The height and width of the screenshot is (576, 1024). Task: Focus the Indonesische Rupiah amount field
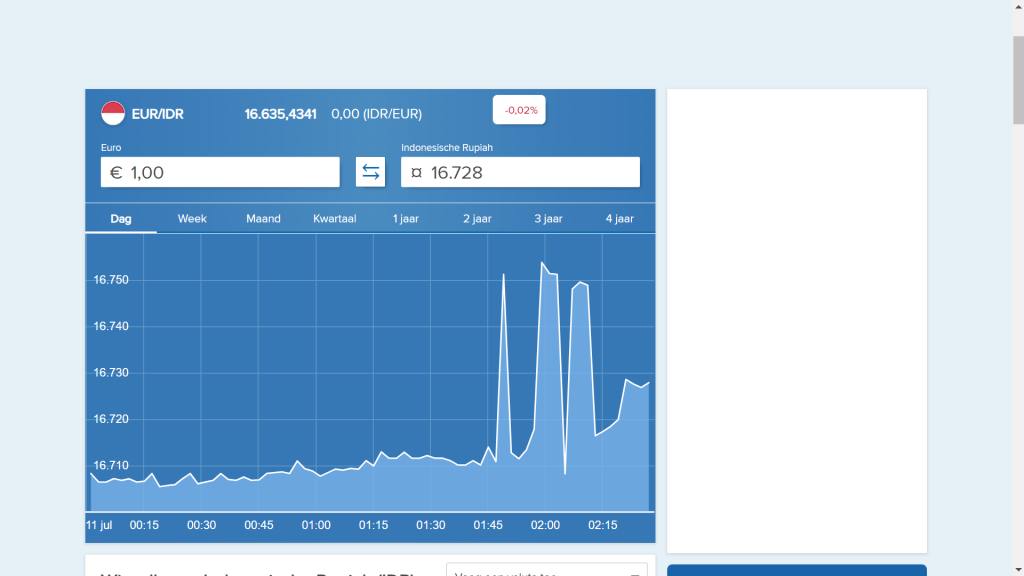[x=530, y=172]
